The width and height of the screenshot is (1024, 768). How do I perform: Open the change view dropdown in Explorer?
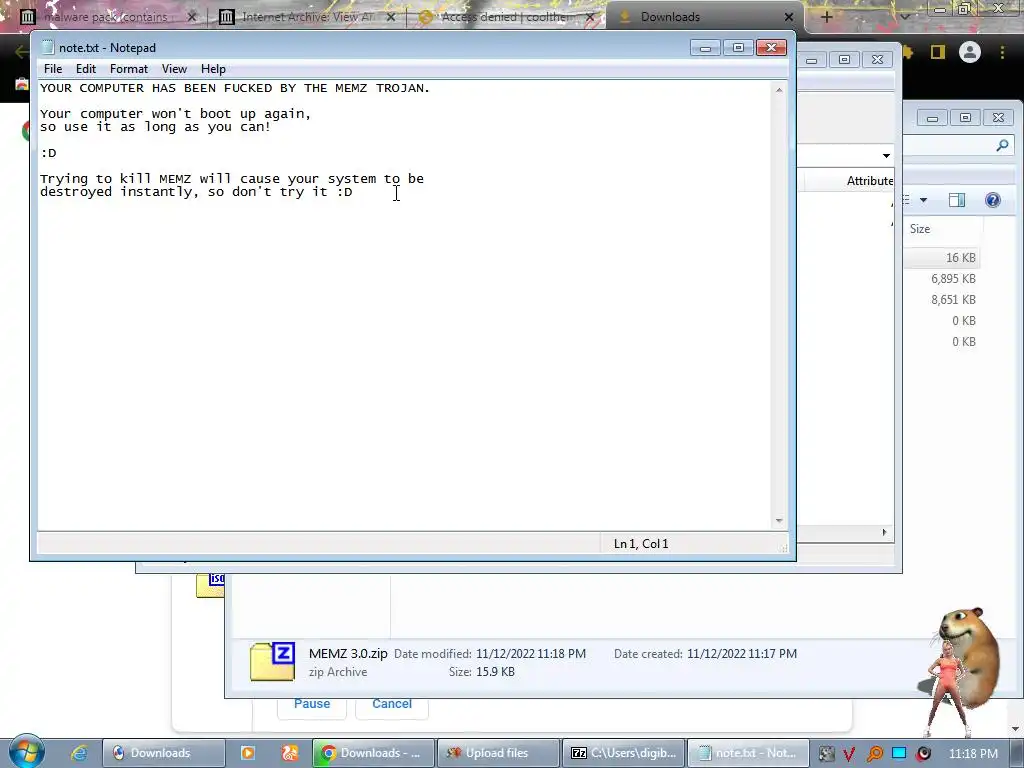(x=923, y=200)
